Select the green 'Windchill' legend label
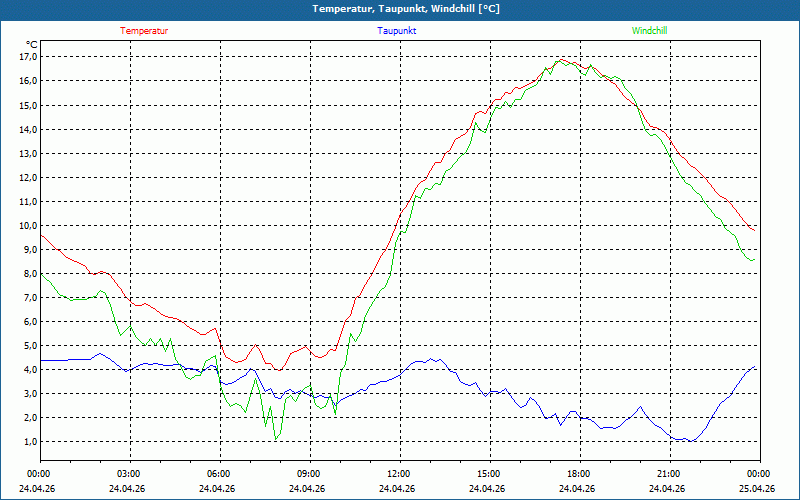The width and height of the screenshot is (800, 500). (649, 31)
